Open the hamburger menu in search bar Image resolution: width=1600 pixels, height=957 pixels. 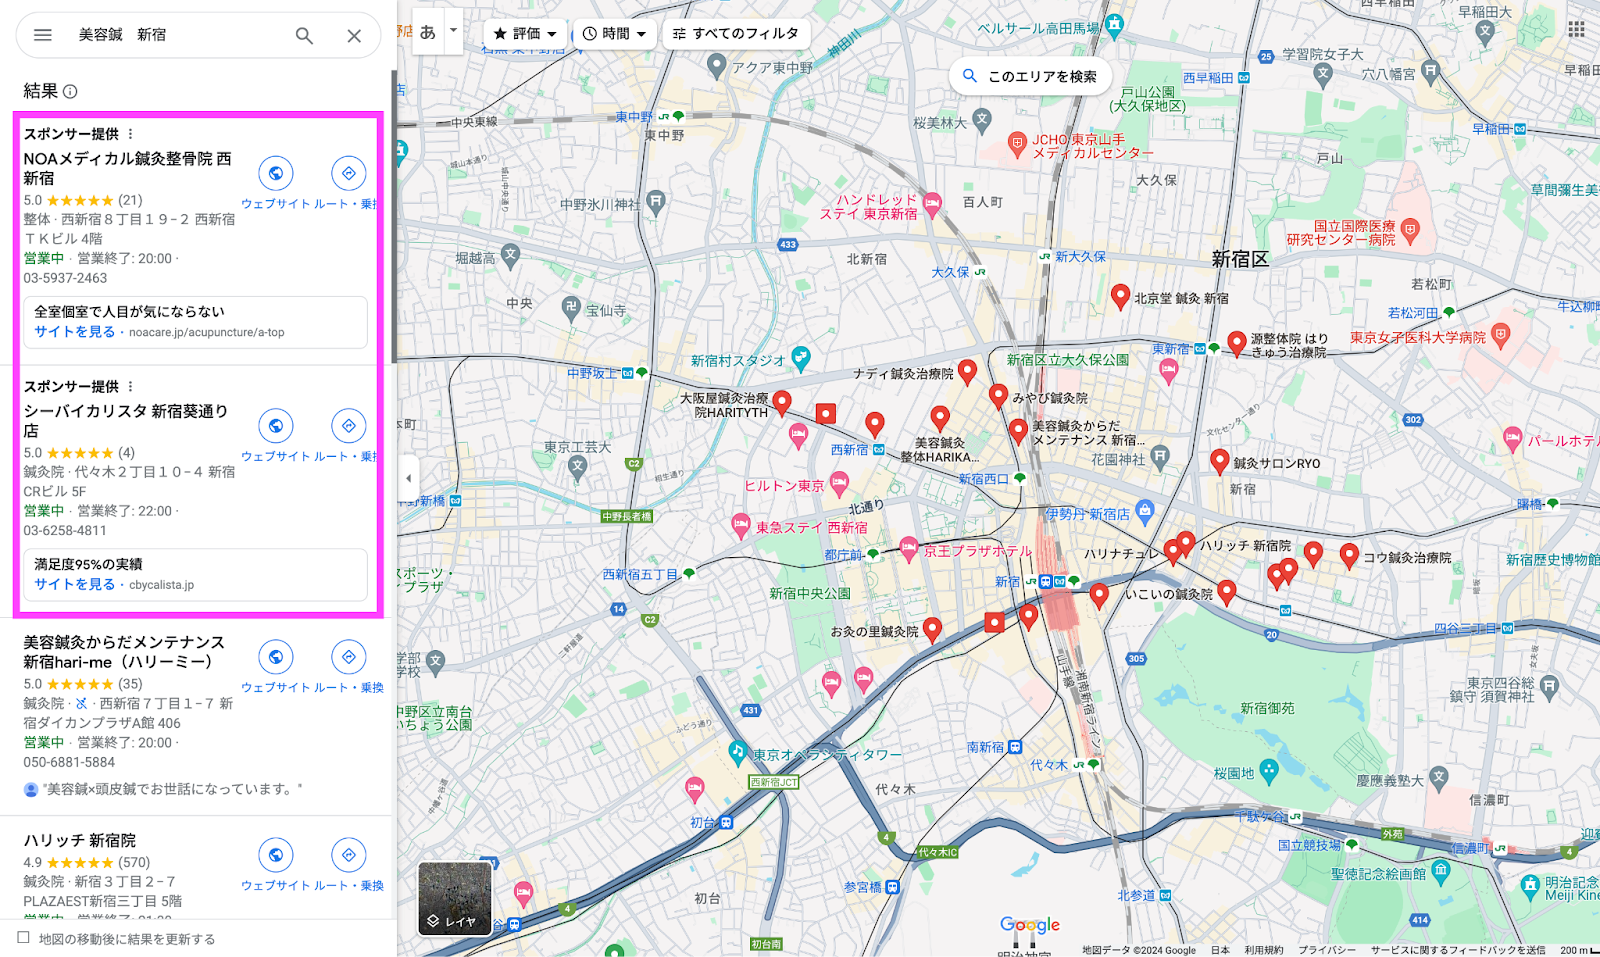pos(43,35)
